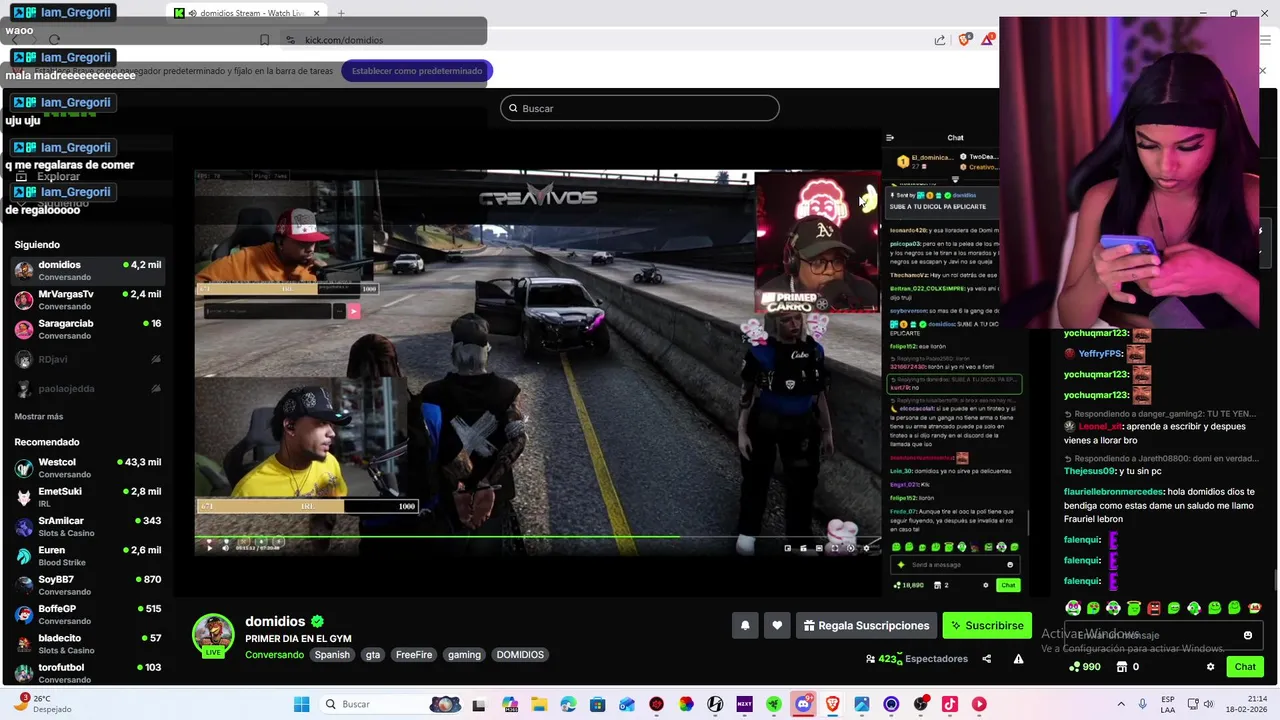
Task: Click the kick.com/domidios address bar
Action: tap(344, 40)
